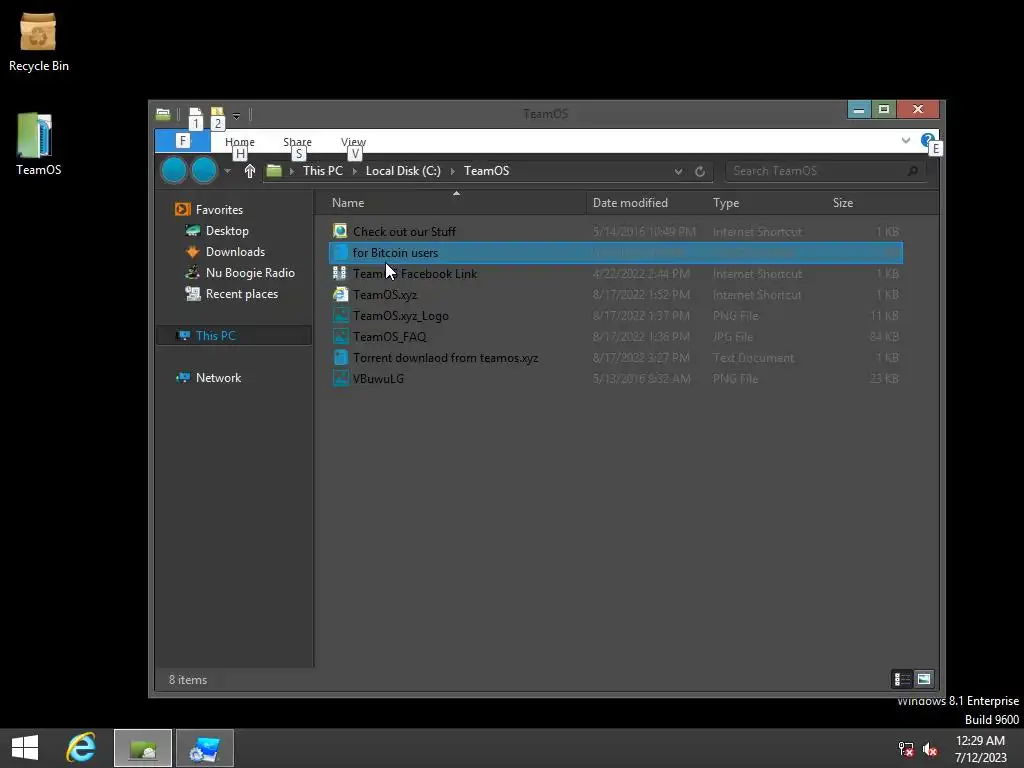1024x768 pixels.
Task: Open the File tab in the ribbon
Action: (x=183, y=140)
